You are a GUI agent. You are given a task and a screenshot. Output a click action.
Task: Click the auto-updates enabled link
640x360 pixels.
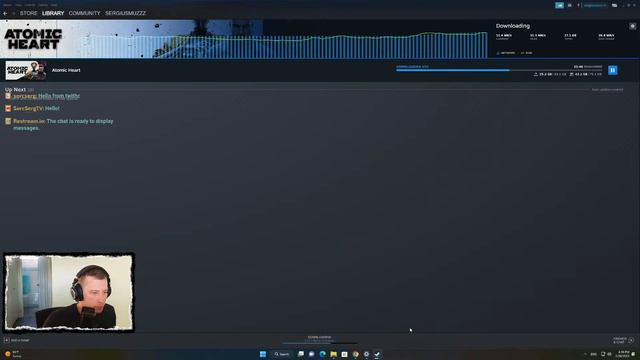[x=607, y=89]
